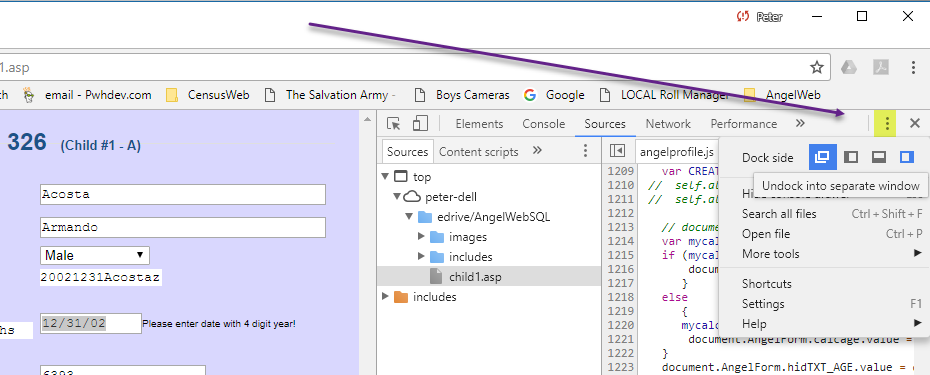Switch to the Network tab
The width and height of the screenshot is (930, 375).
pyautogui.click(x=668, y=123)
